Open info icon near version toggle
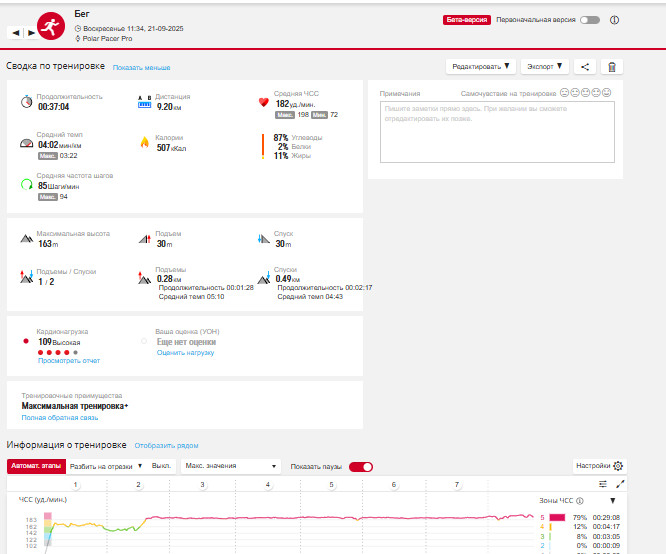The image size is (666, 554). (614, 20)
